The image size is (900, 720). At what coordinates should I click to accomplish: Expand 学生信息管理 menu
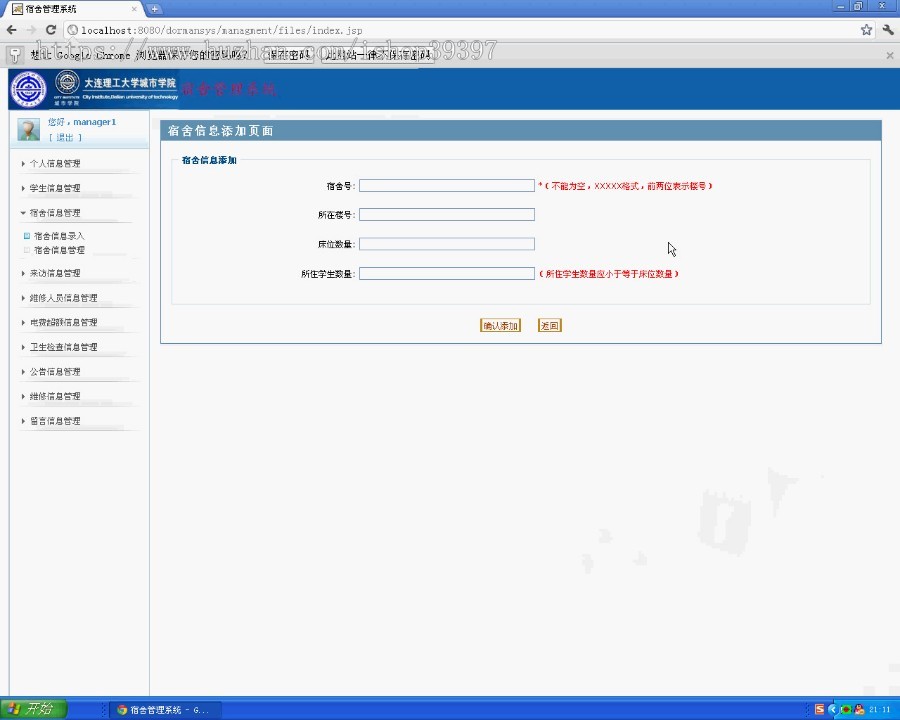[55, 188]
